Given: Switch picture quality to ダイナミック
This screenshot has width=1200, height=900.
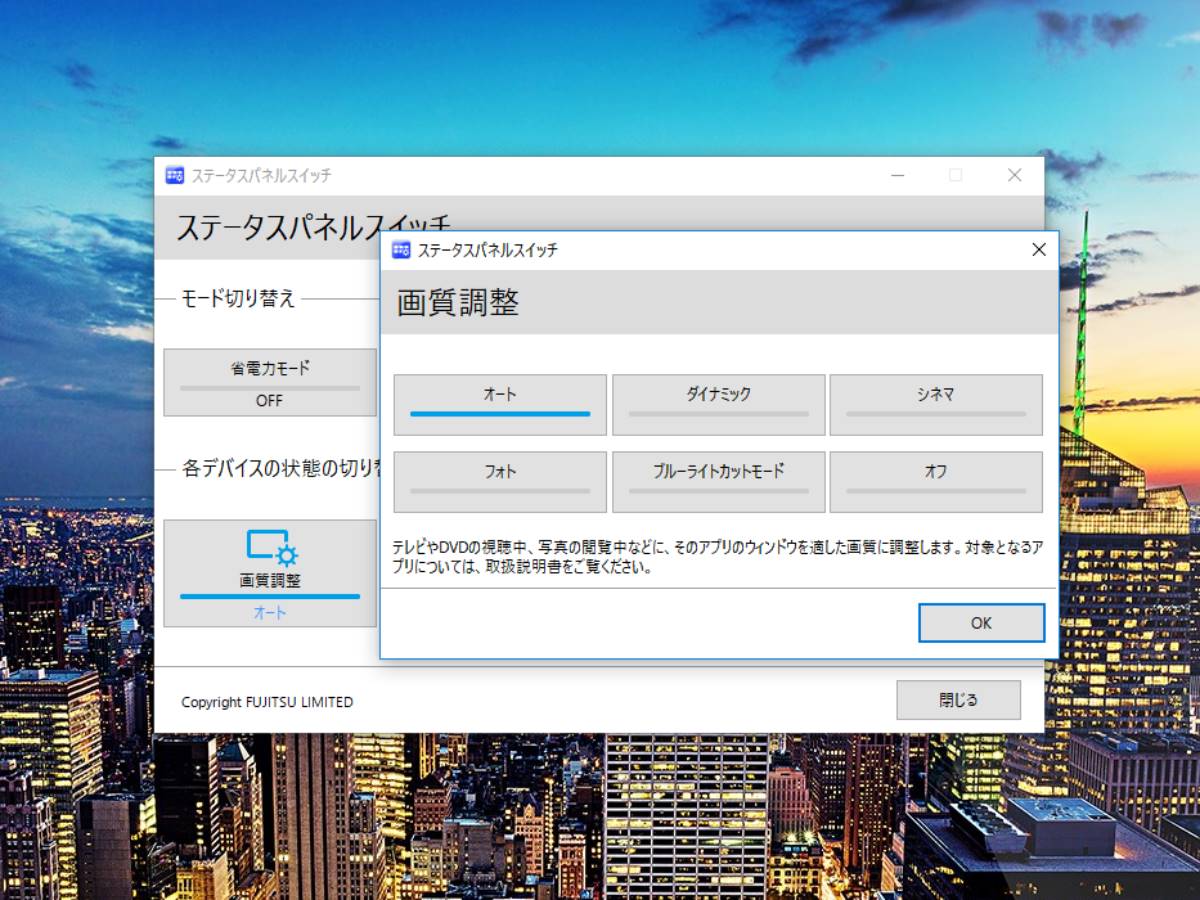Looking at the screenshot, I should point(718,404).
